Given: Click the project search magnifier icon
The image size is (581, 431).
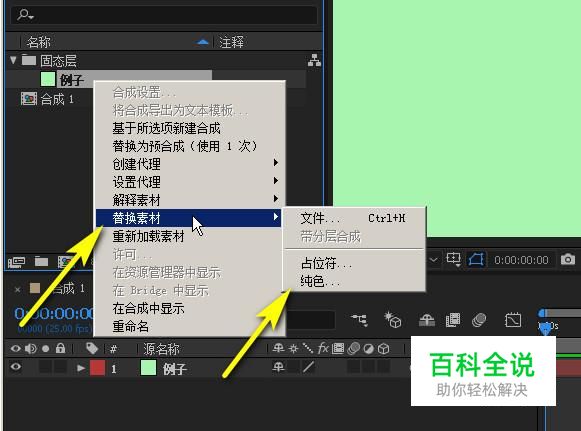Looking at the screenshot, I should (x=25, y=14).
